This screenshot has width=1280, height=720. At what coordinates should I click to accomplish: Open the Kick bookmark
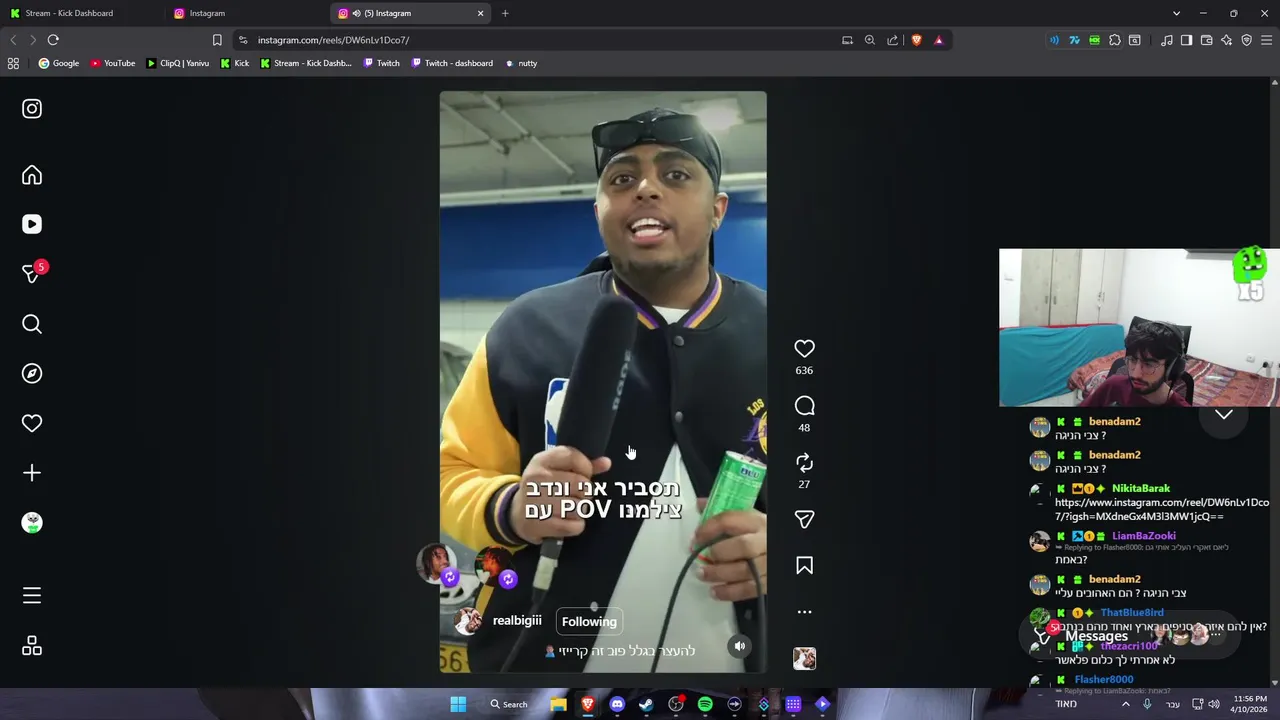235,63
